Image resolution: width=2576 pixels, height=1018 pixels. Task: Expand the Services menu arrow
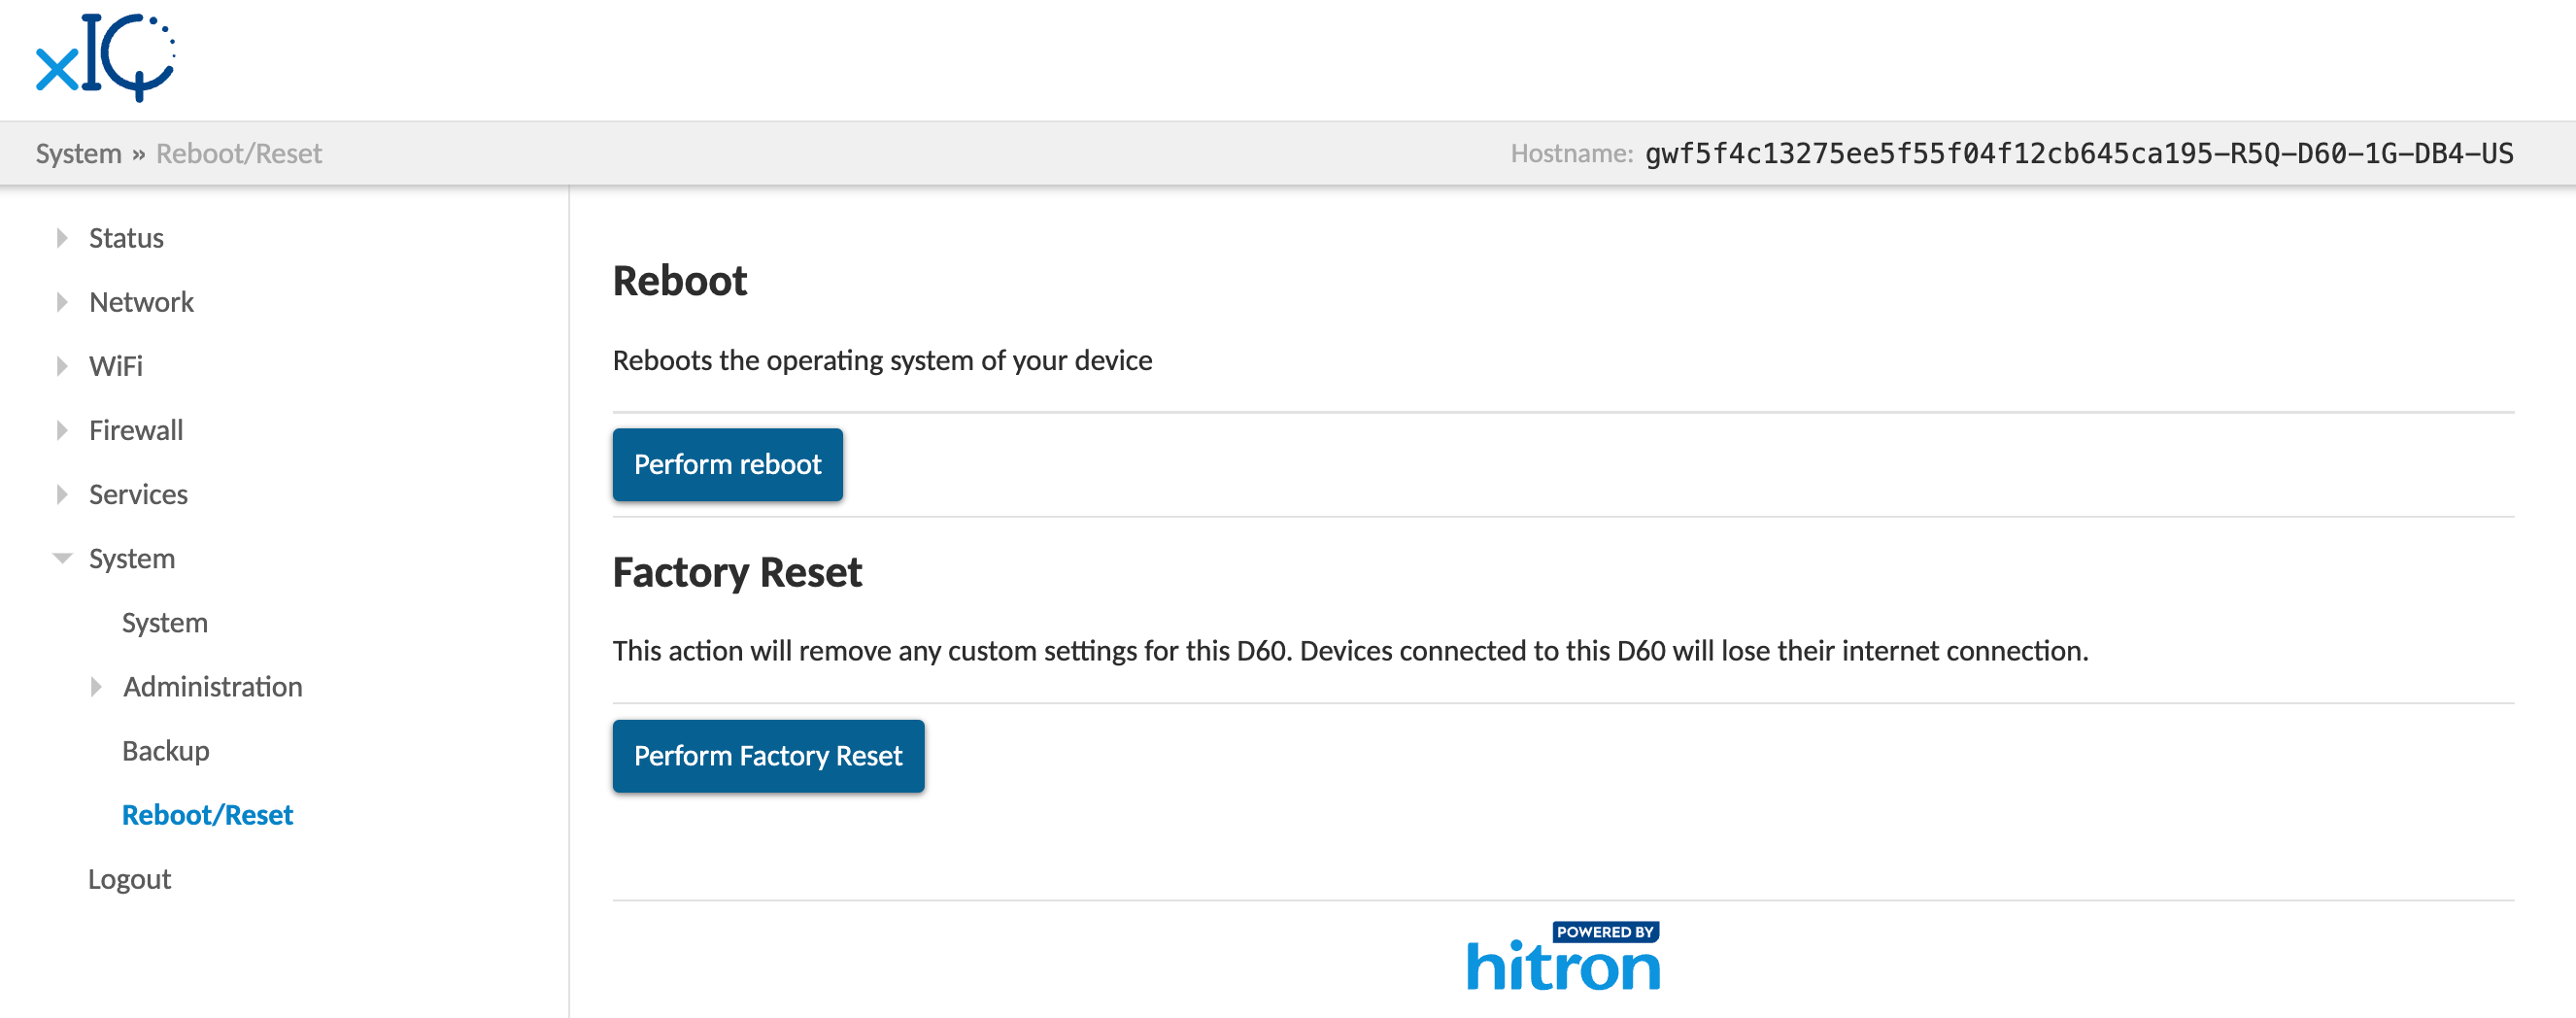point(62,494)
